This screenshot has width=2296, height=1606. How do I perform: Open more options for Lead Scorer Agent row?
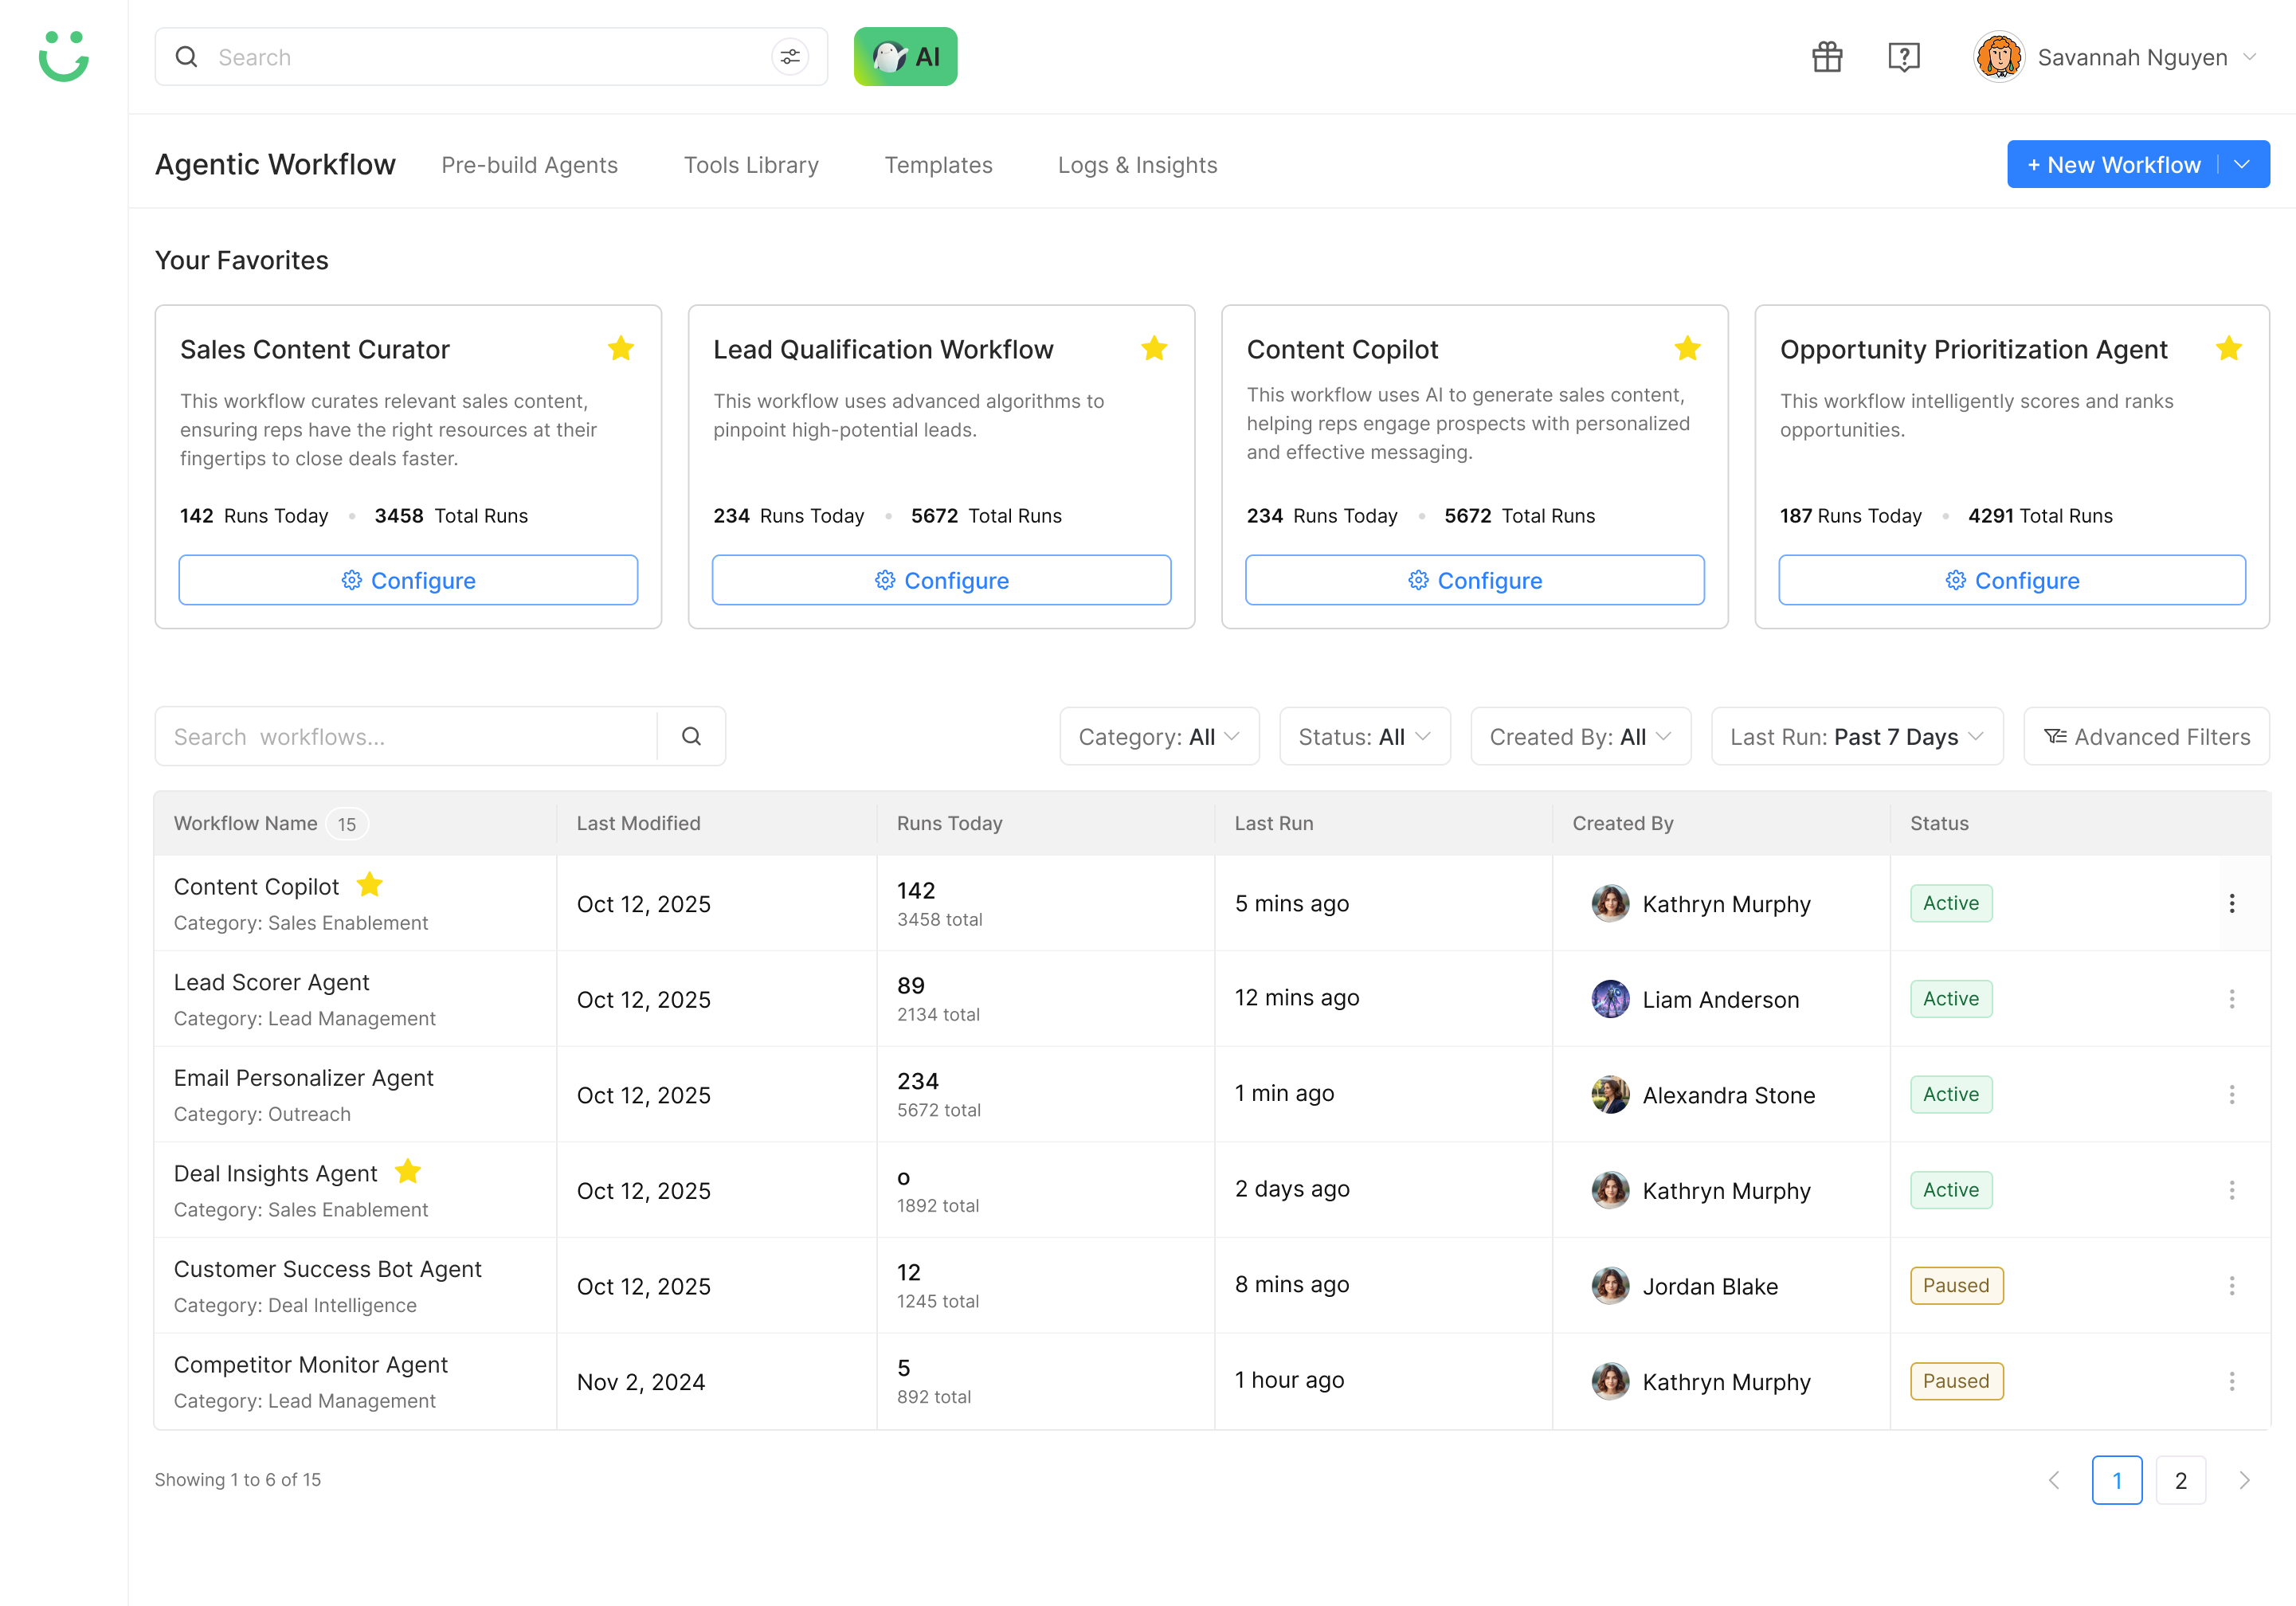[2231, 999]
